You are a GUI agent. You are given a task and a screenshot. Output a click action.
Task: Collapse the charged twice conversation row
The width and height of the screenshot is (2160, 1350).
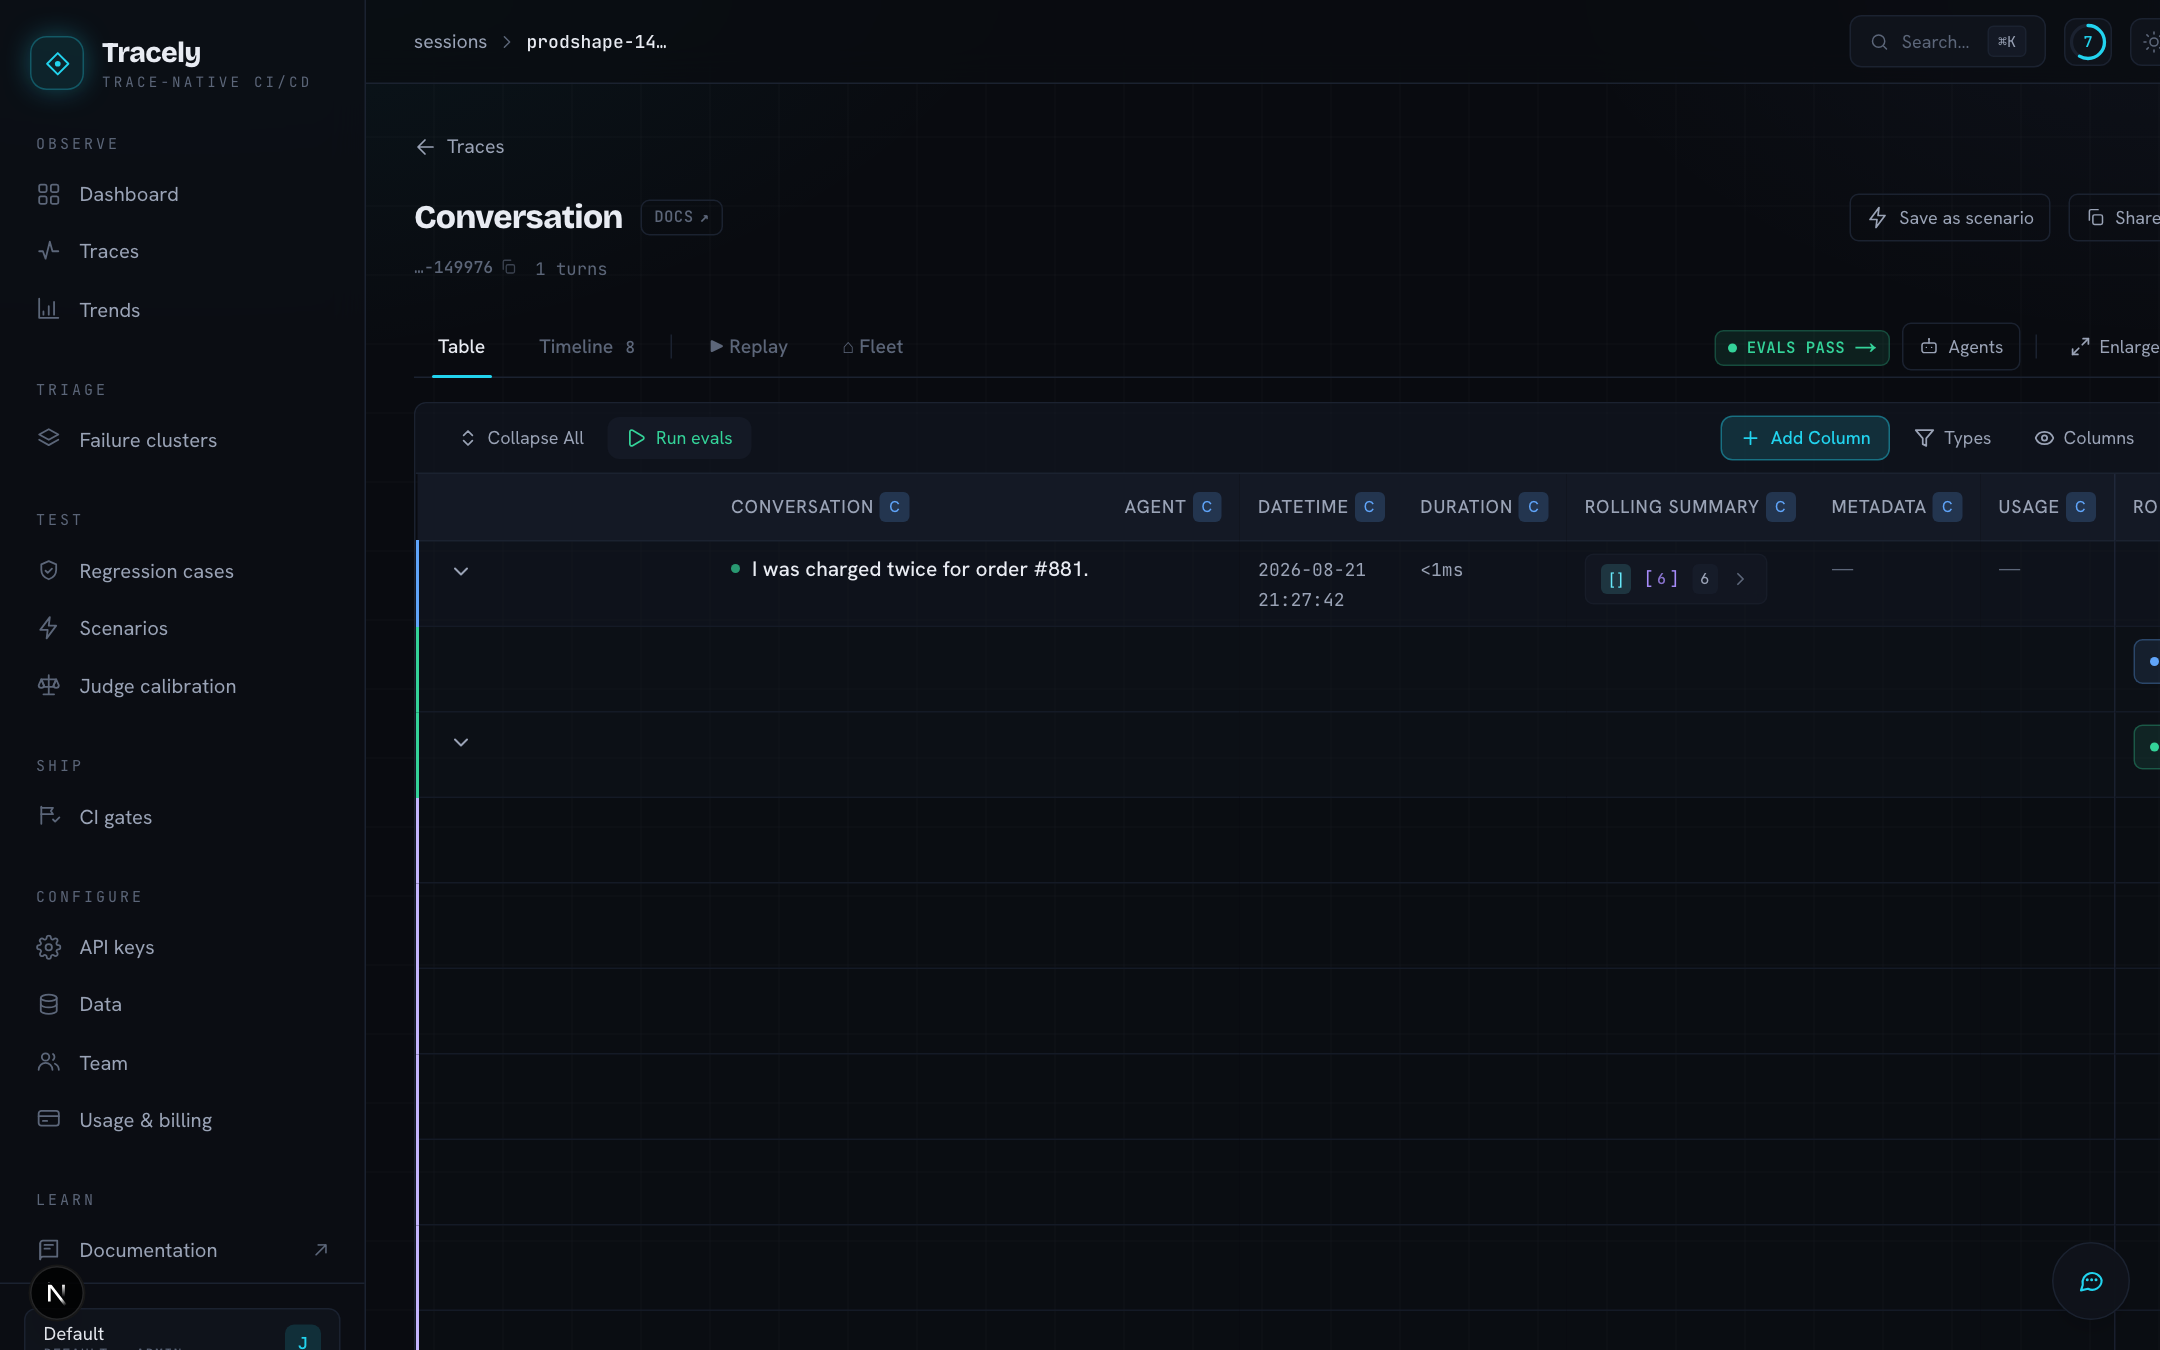(x=461, y=571)
